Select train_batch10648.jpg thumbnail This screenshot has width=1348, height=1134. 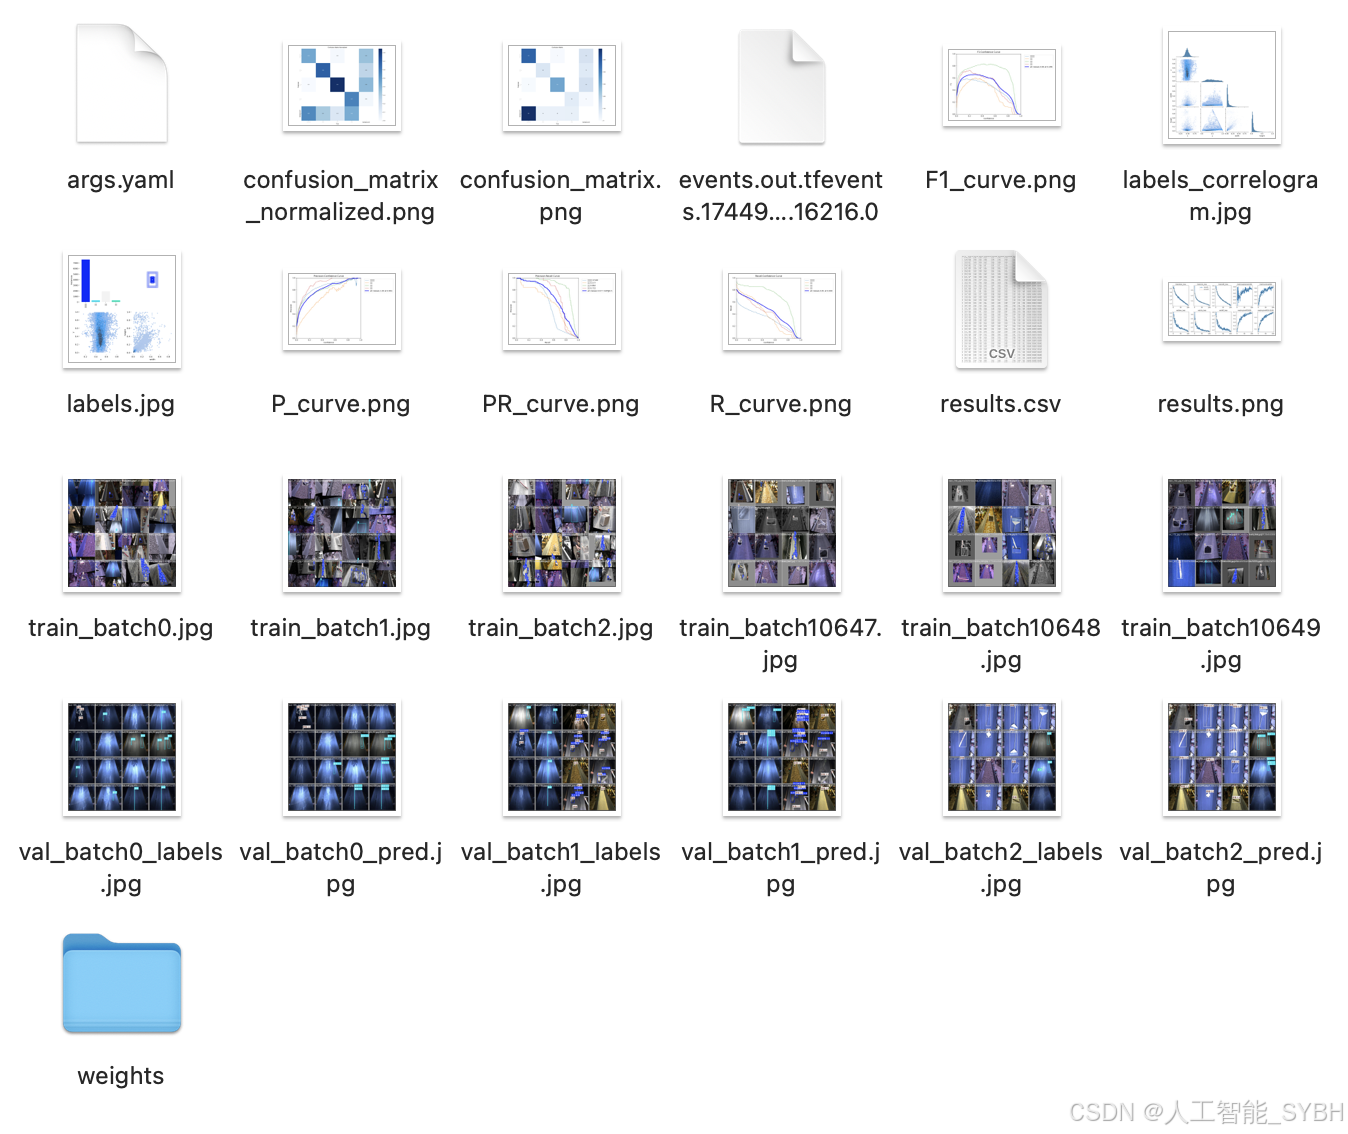[1002, 533]
